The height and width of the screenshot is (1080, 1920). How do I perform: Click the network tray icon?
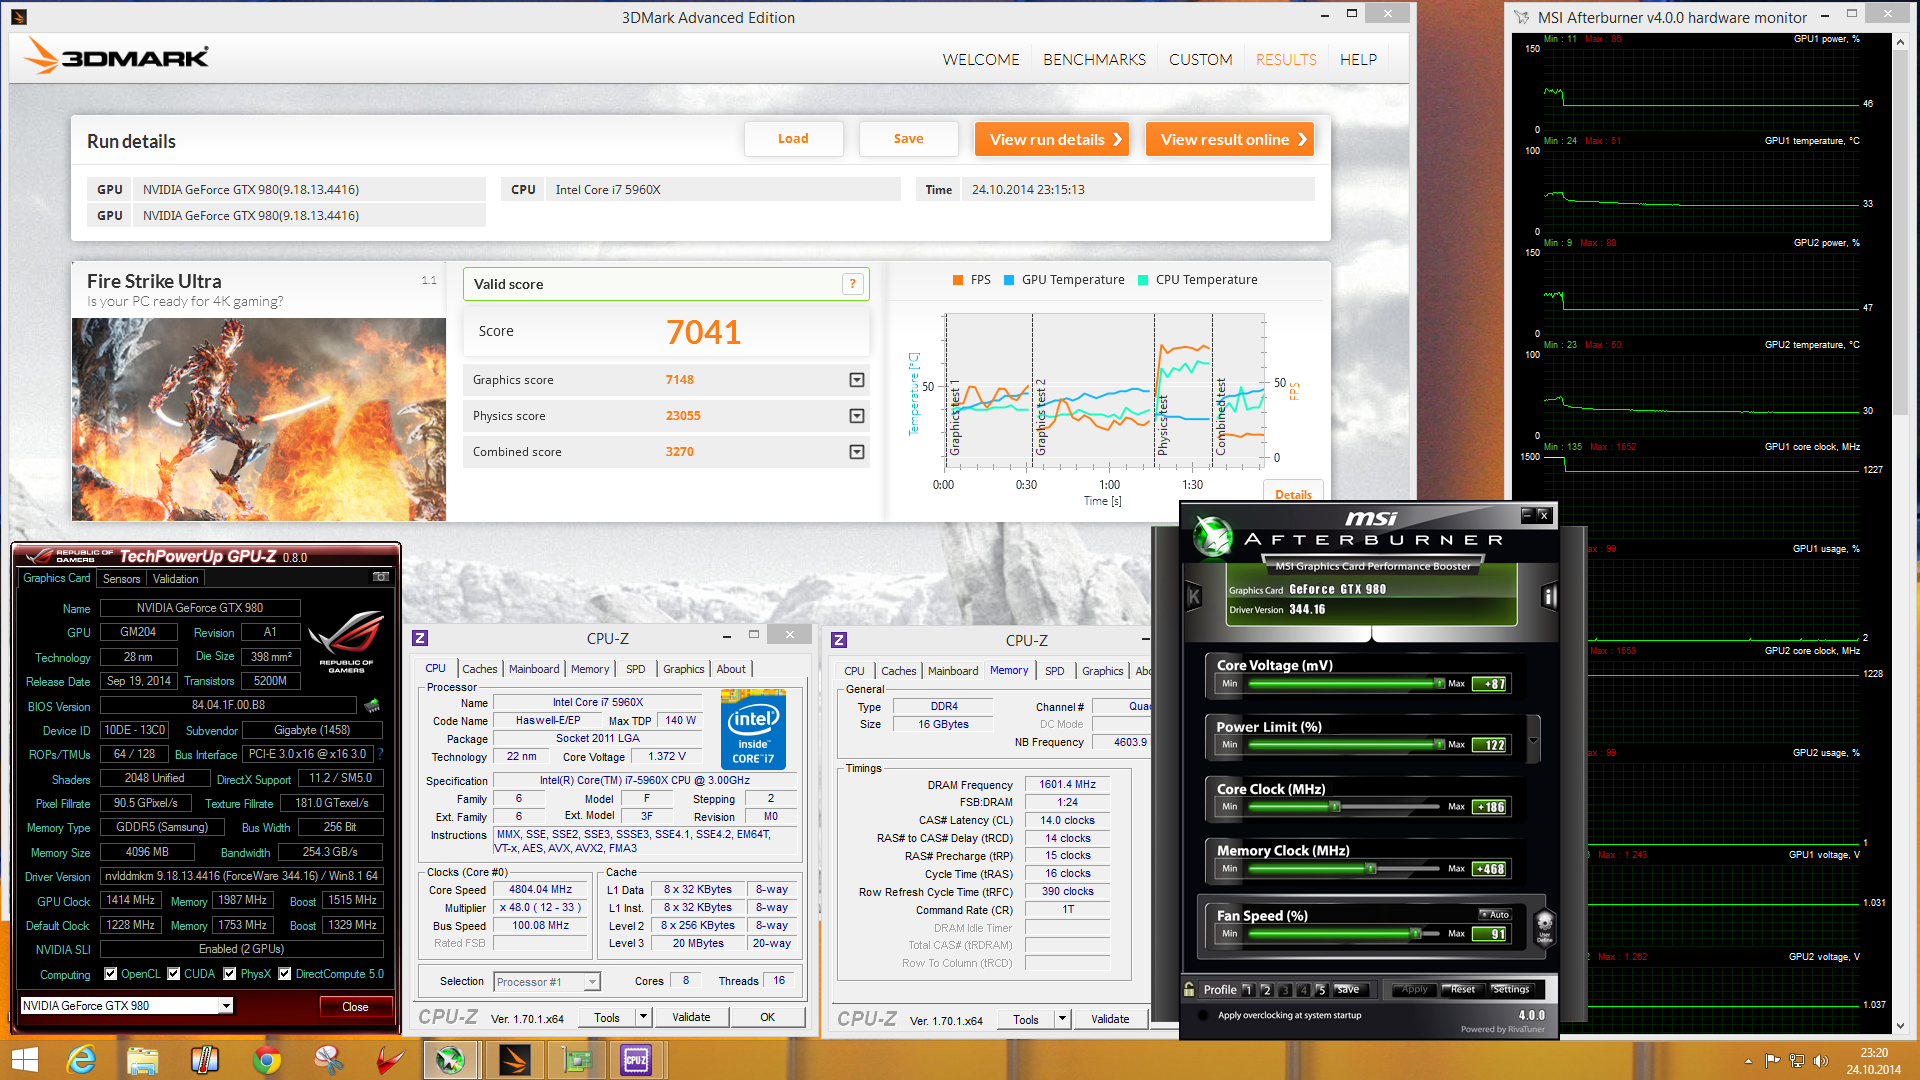click(x=1797, y=1061)
